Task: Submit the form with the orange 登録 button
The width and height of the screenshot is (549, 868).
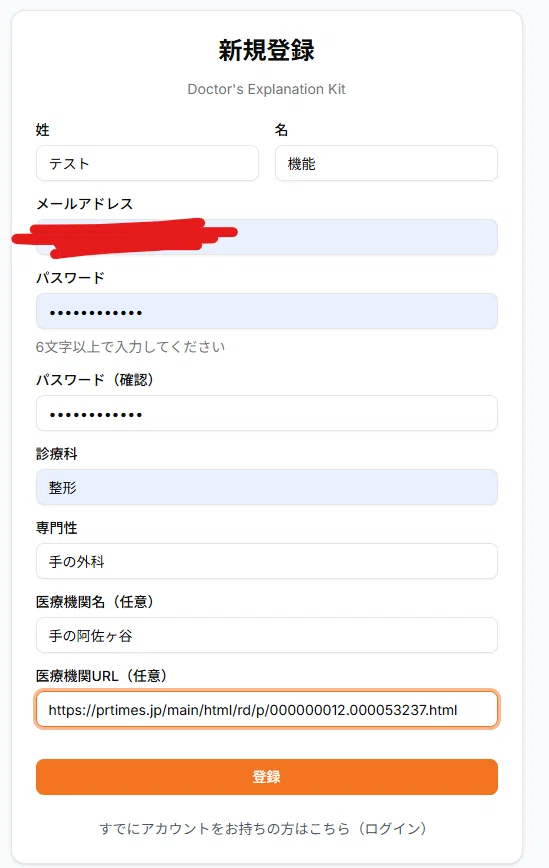Action: pyautogui.click(x=267, y=777)
